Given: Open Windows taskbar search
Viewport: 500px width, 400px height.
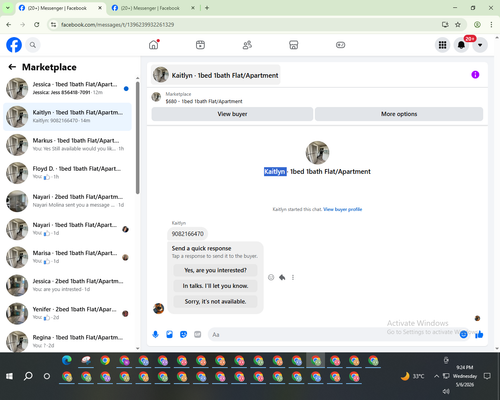Looking at the screenshot, I should [28, 376].
